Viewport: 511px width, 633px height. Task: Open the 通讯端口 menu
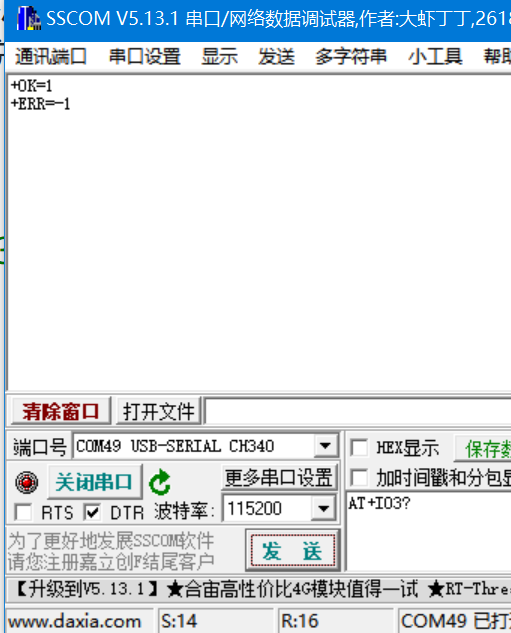(x=51, y=56)
